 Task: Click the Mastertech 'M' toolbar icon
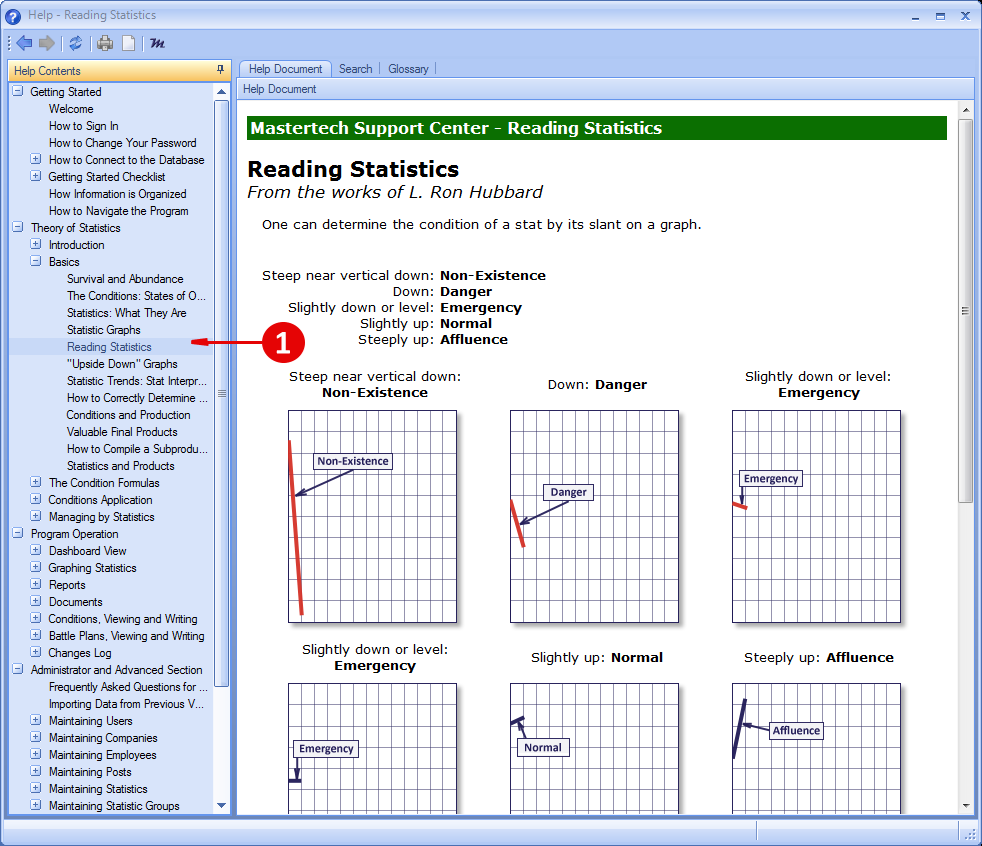(x=157, y=43)
